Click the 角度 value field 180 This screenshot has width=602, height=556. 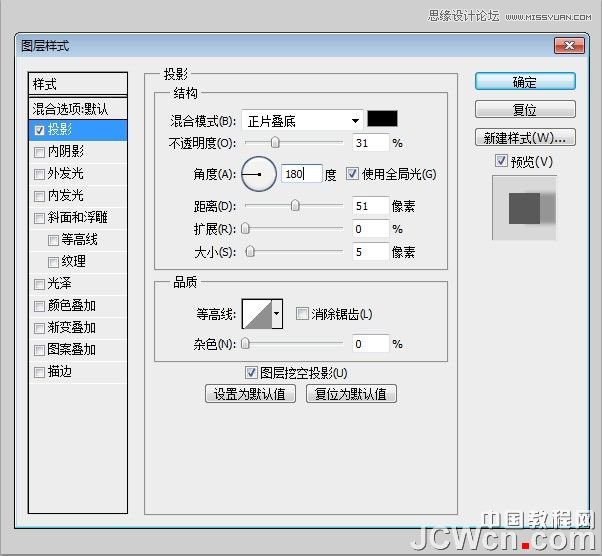pos(301,174)
